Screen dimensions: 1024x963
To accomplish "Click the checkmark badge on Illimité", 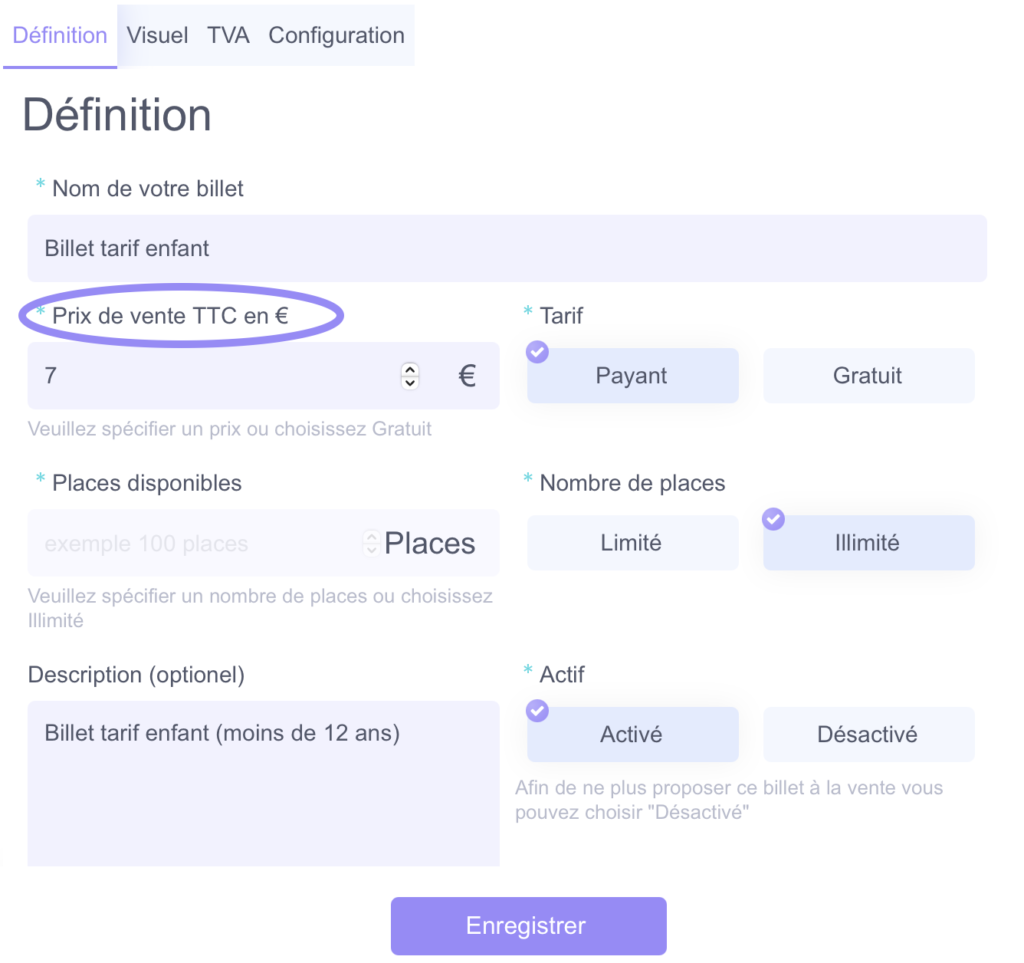I will tap(773, 519).
